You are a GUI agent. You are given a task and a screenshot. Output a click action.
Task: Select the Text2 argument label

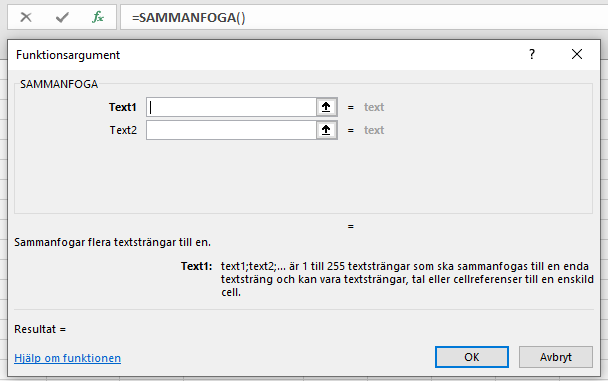(123, 130)
